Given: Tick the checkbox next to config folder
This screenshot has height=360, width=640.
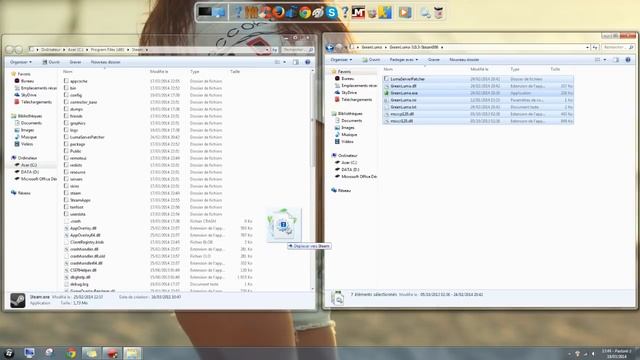Looking at the screenshot, I should point(66,95).
